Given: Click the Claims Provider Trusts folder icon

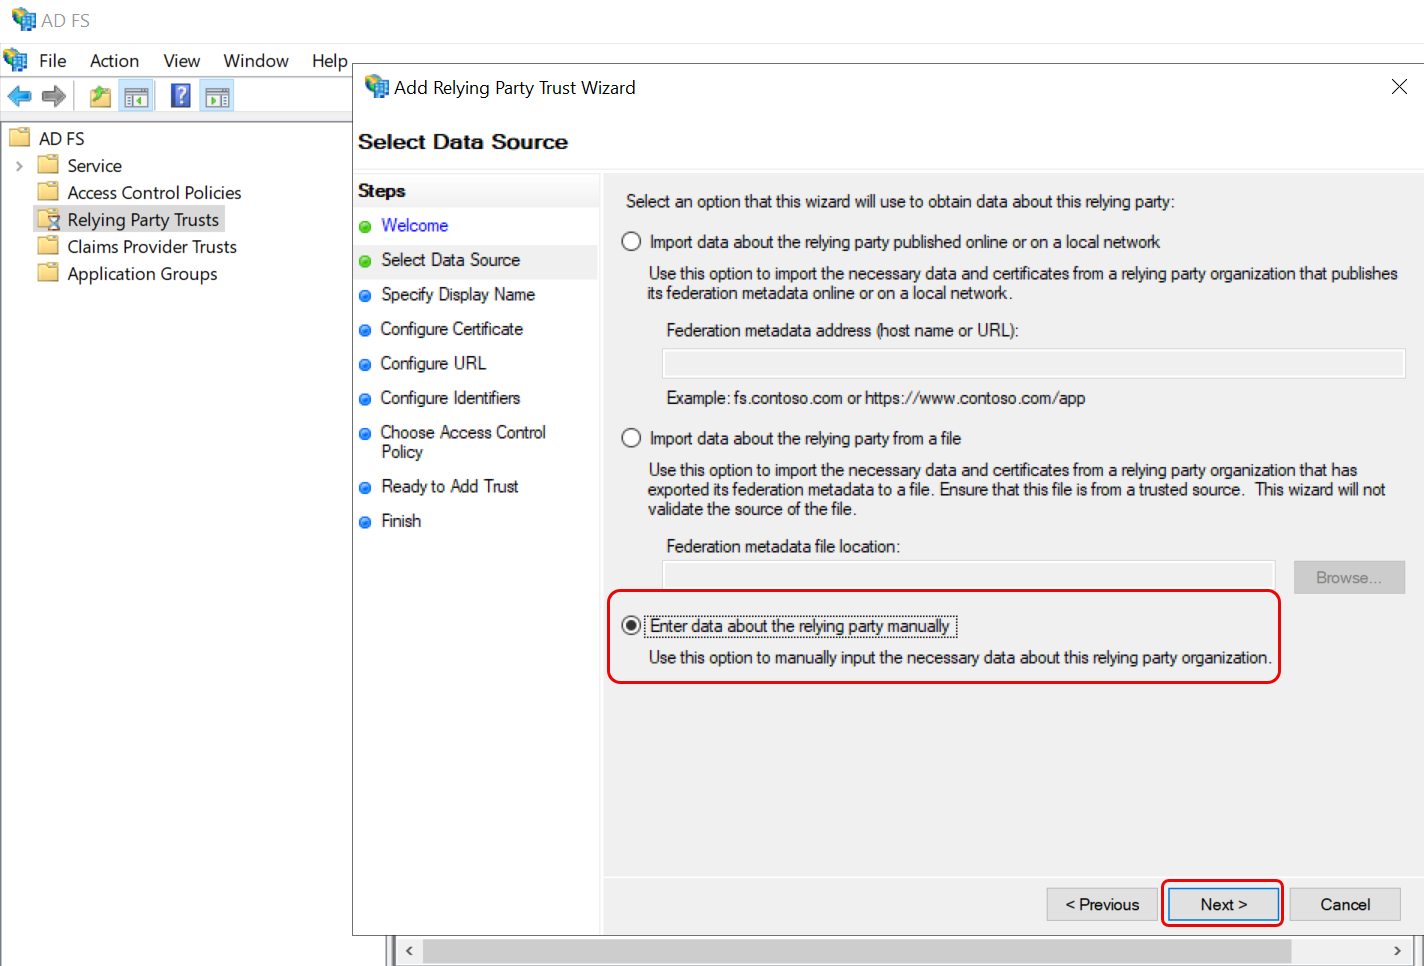Looking at the screenshot, I should [48, 245].
